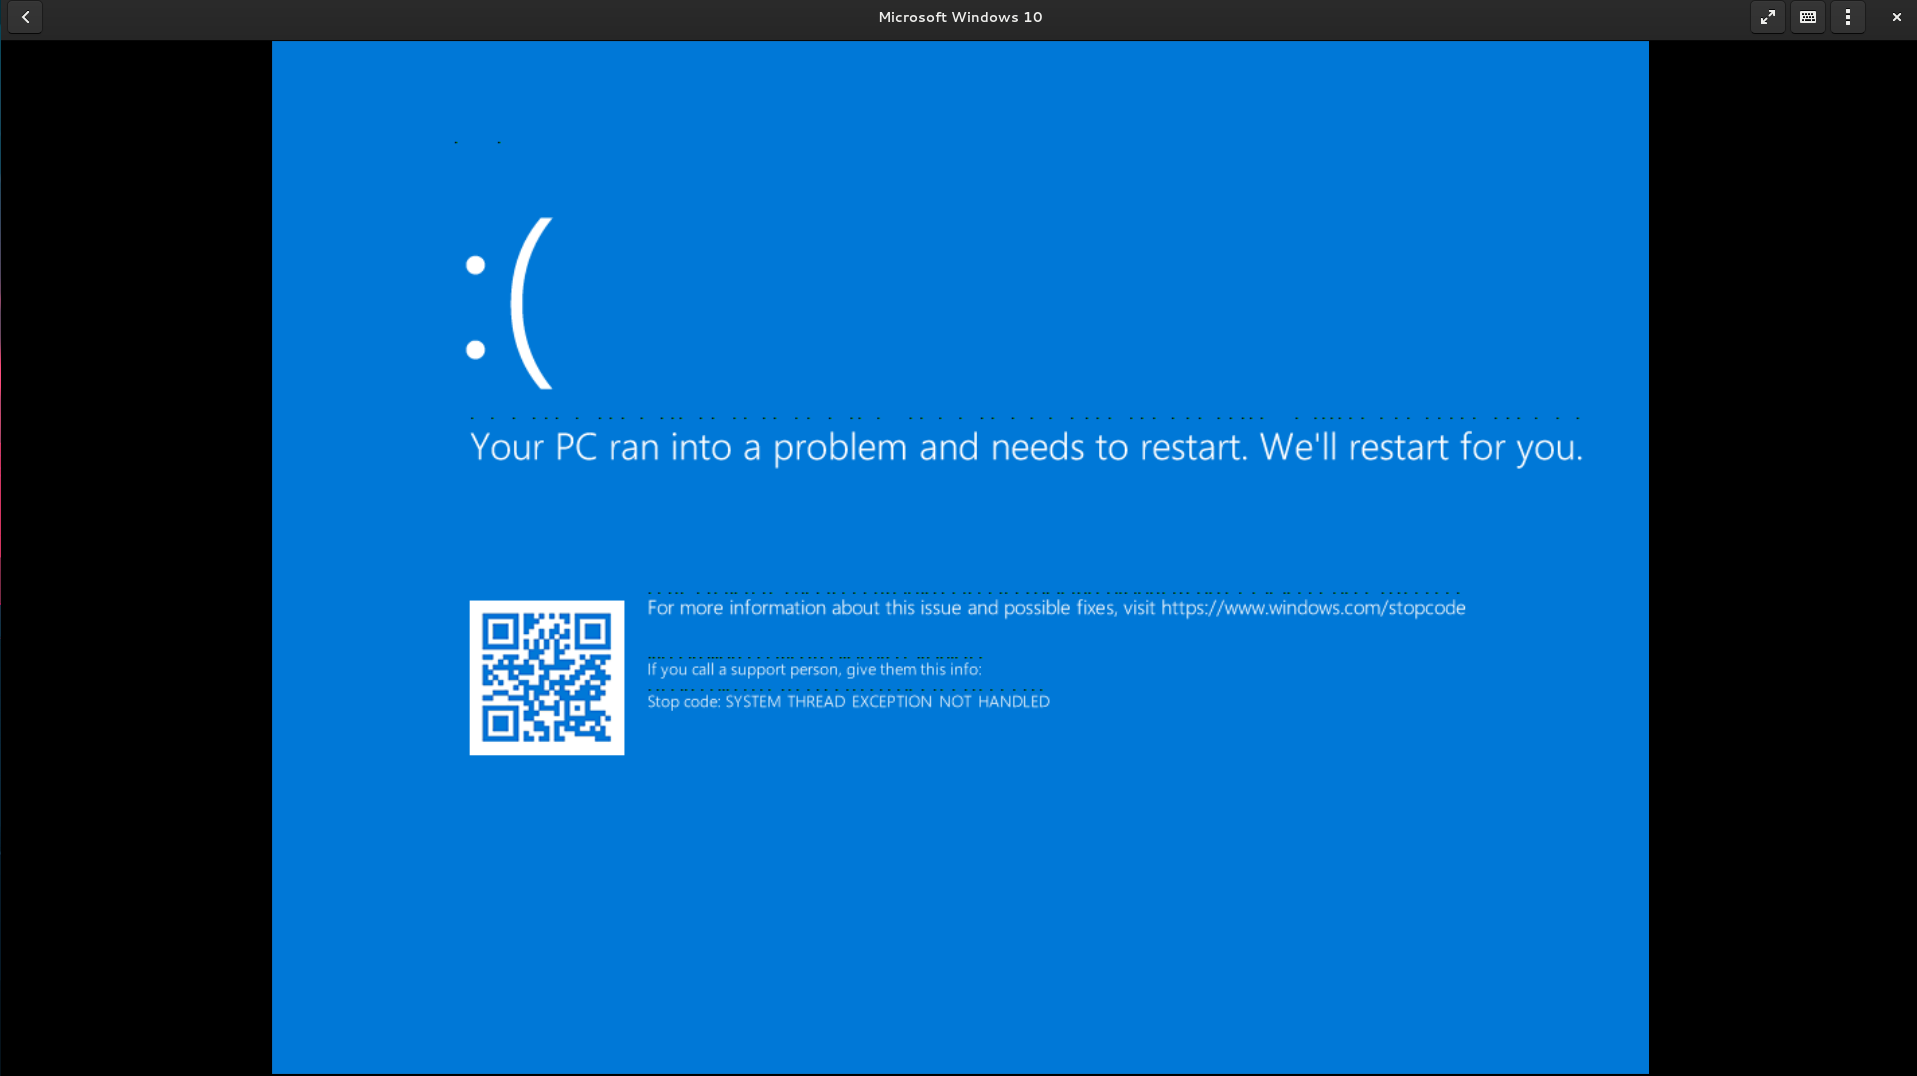Screen dimensions: 1917x1076
Task: Click the QR code on the blue screen
Action: 546,677
